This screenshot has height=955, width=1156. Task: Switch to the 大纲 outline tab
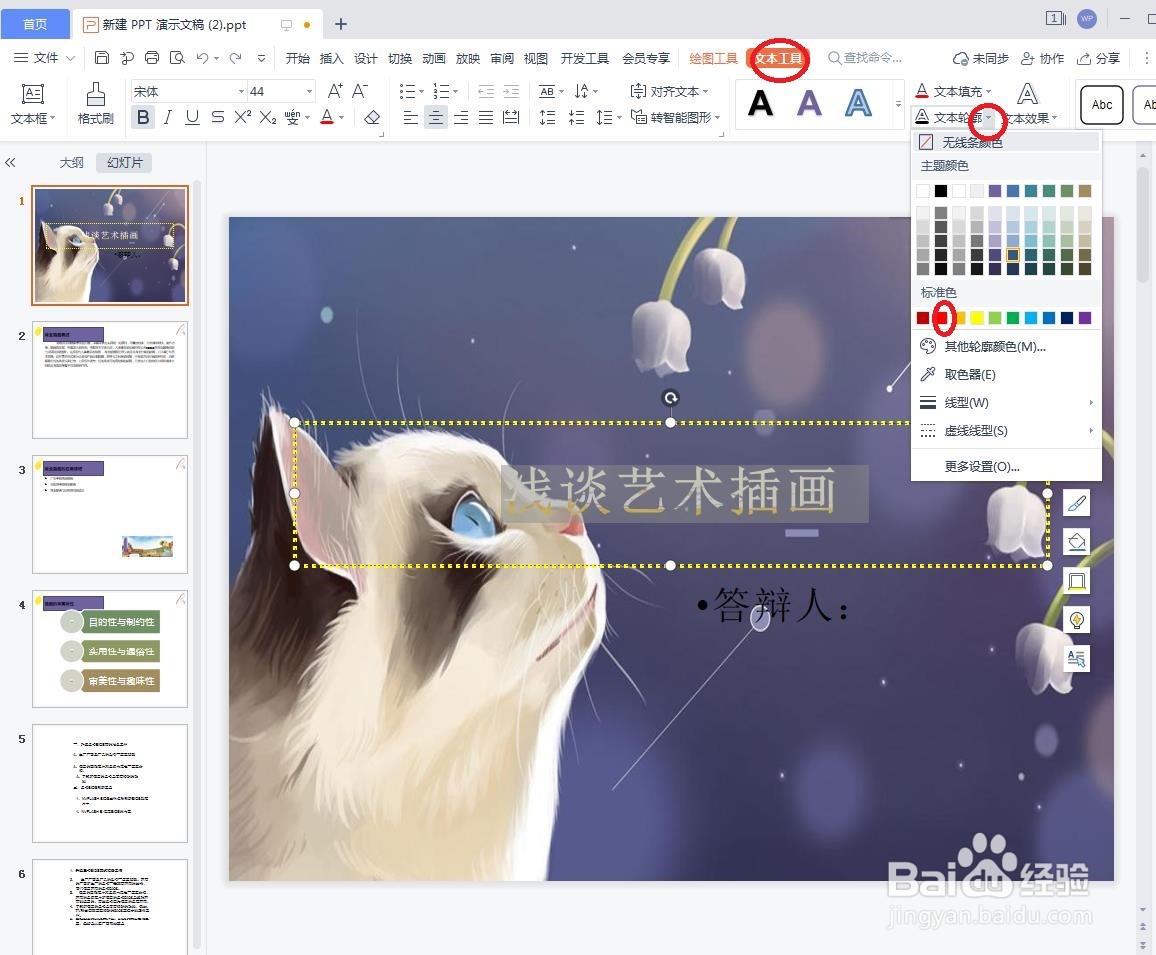tap(72, 162)
